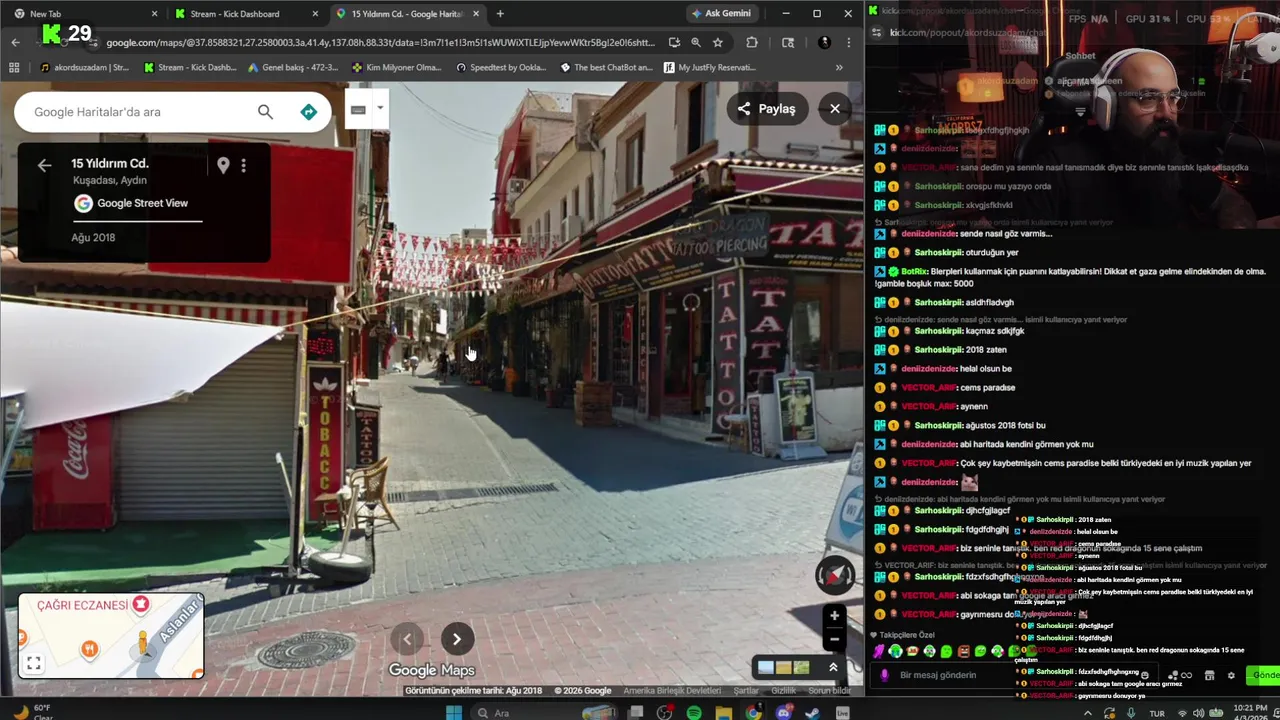Zoom in with the plus button
The width and height of the screenshot is (1280, 720).
click(834, 615)
